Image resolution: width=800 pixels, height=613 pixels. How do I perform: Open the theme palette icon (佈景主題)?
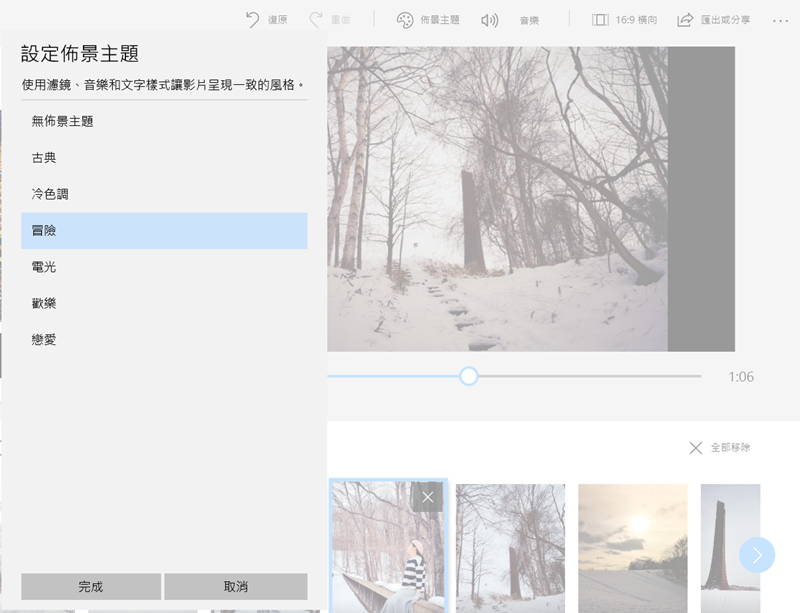click(x=405, y=20)
